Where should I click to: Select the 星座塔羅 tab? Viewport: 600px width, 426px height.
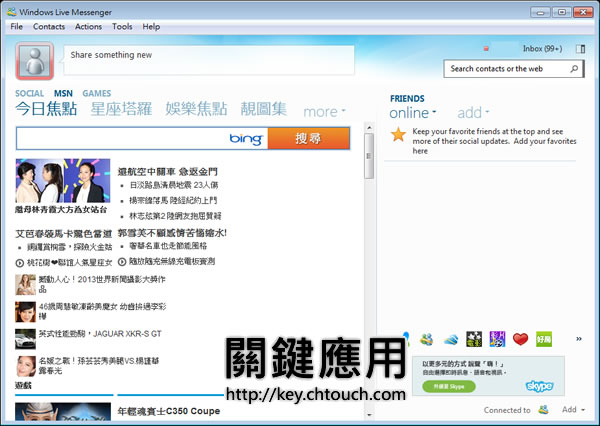pos(121,109)
